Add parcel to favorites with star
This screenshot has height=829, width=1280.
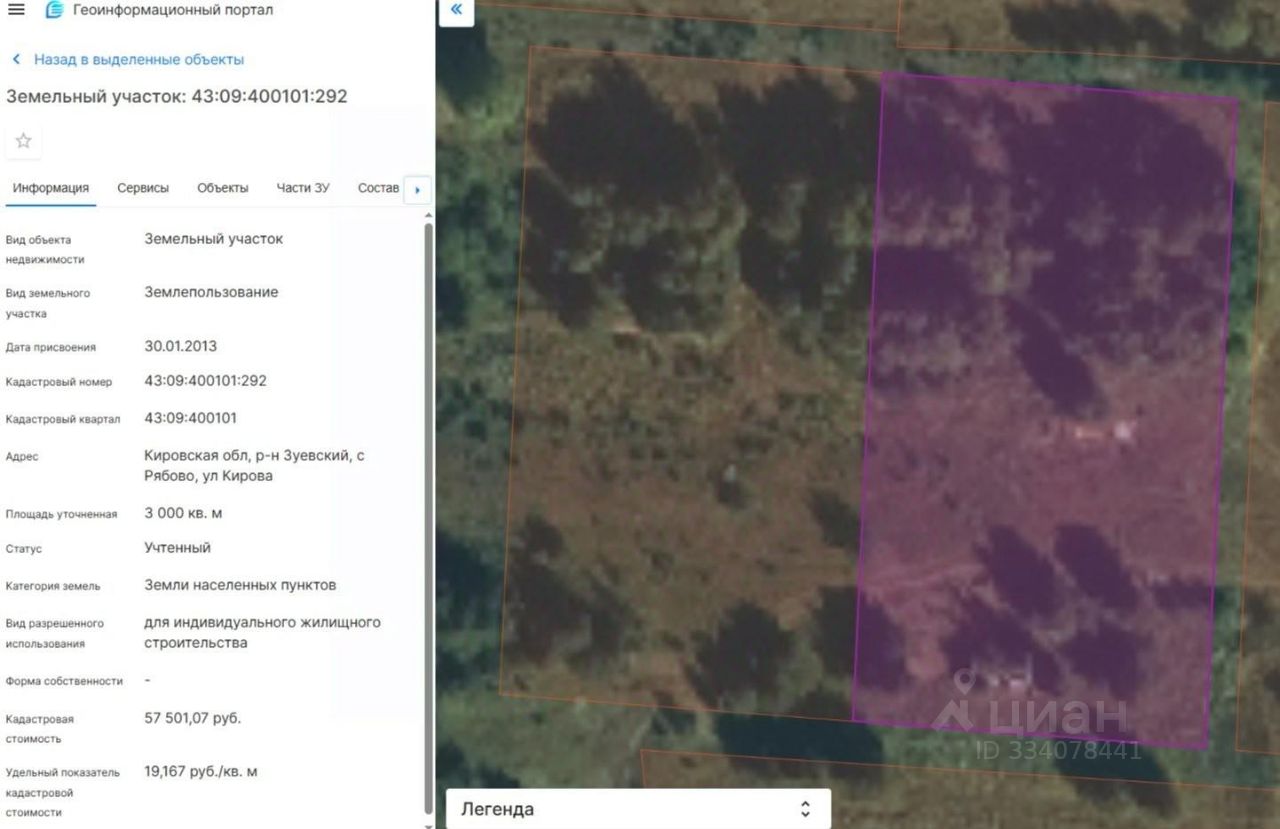click(23, 141)
